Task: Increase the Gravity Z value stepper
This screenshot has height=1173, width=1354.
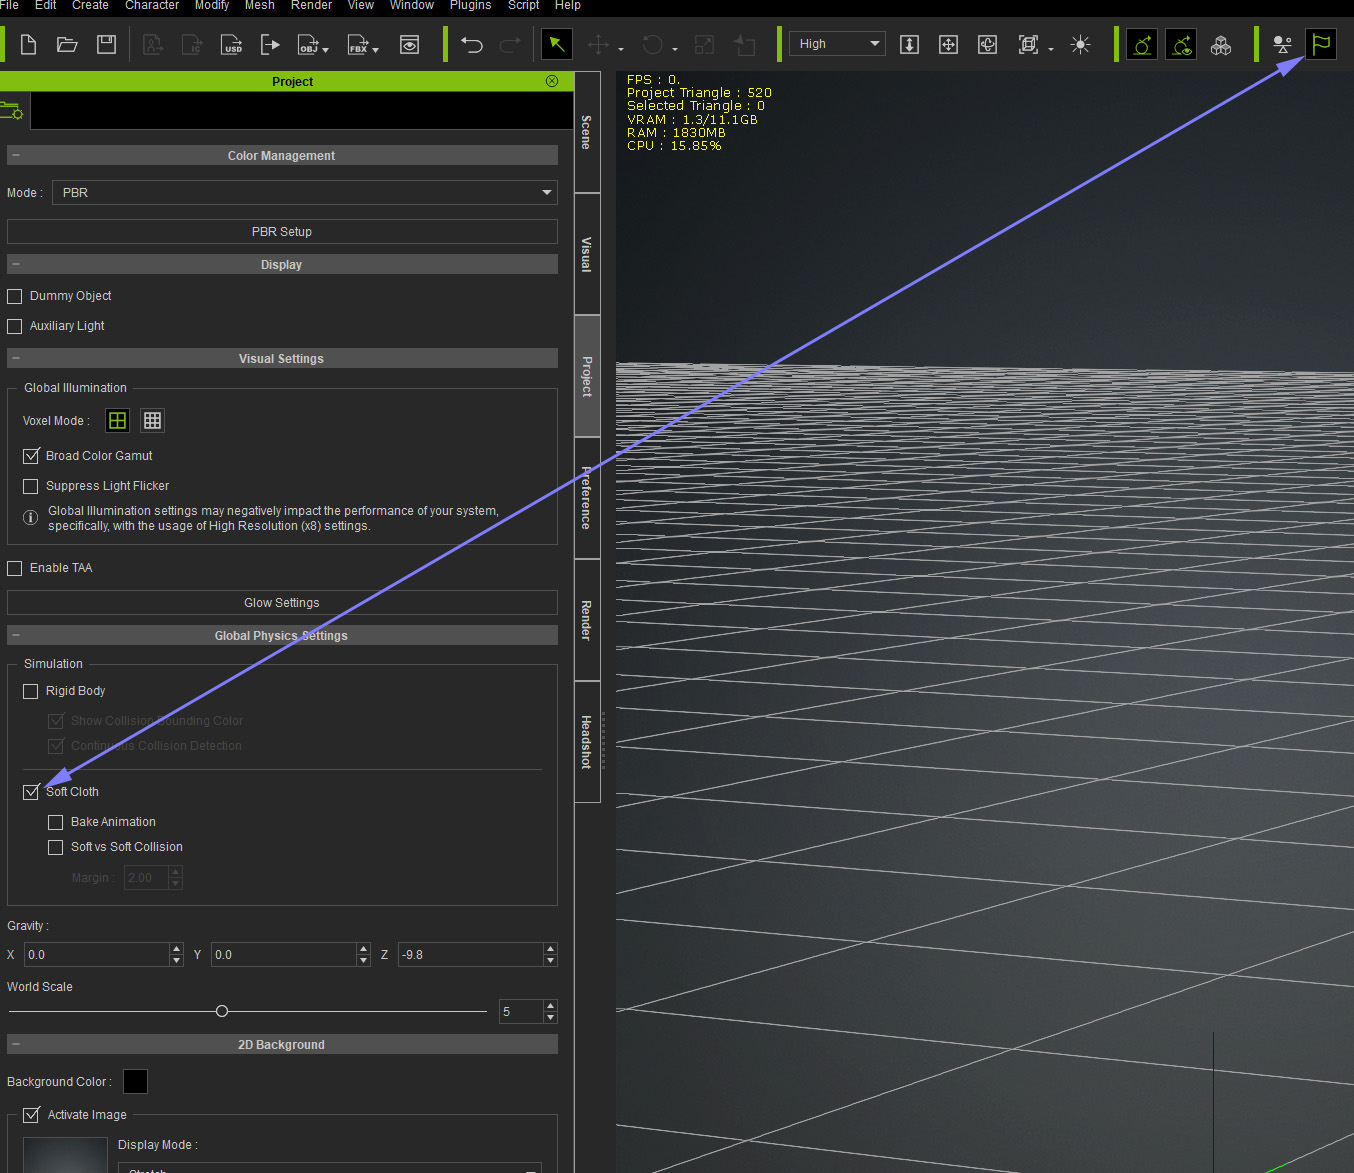Action: (x=551, y=949)
